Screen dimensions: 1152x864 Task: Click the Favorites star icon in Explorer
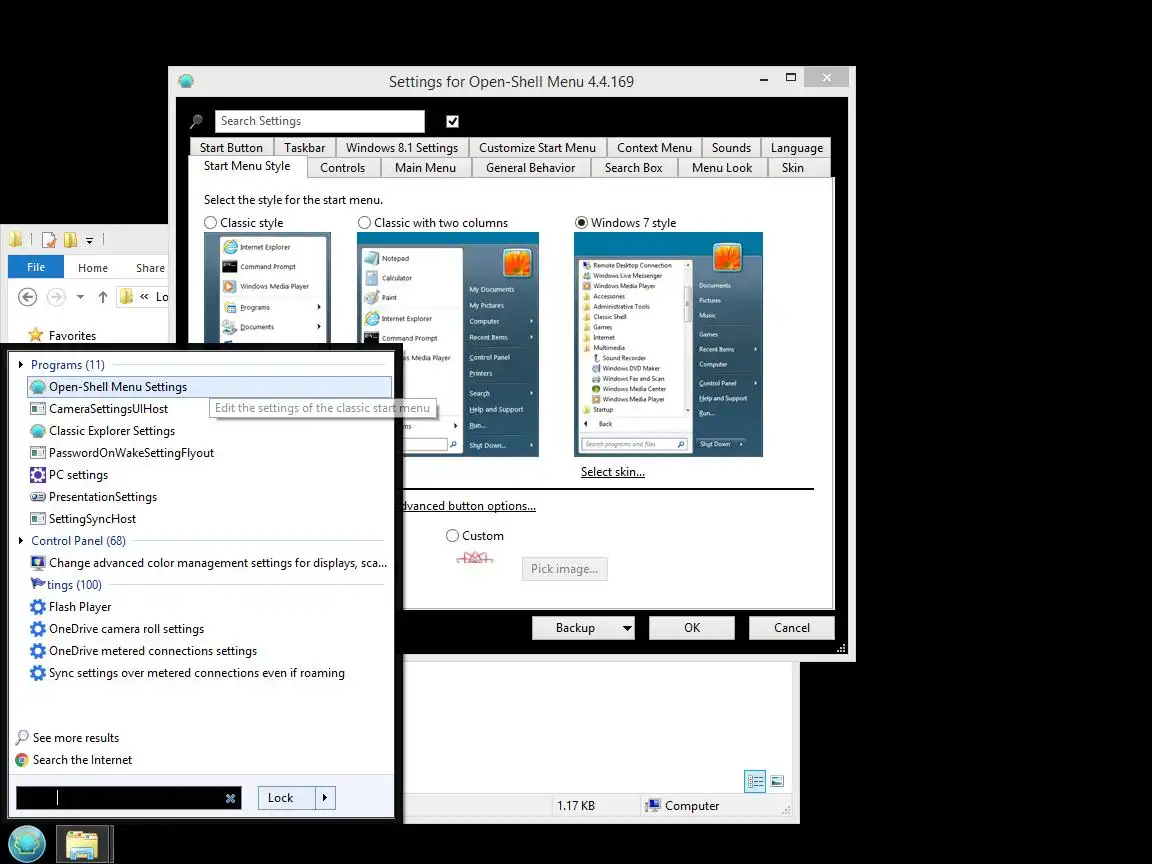point(35,335)
